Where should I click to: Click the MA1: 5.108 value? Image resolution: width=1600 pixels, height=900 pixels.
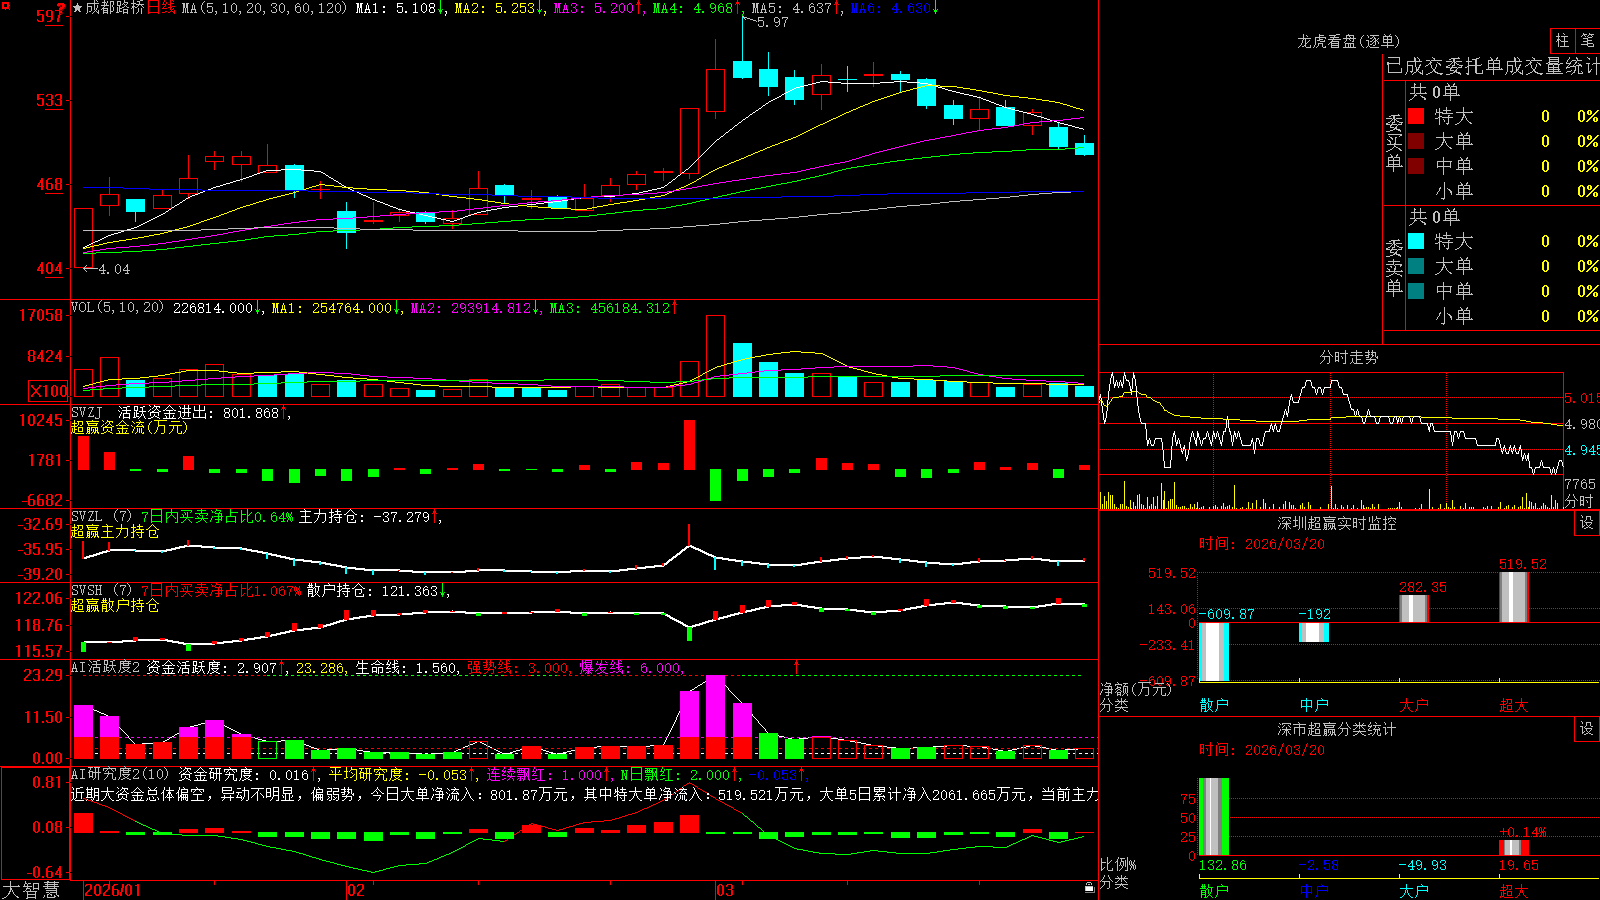[x=396, y=8]
